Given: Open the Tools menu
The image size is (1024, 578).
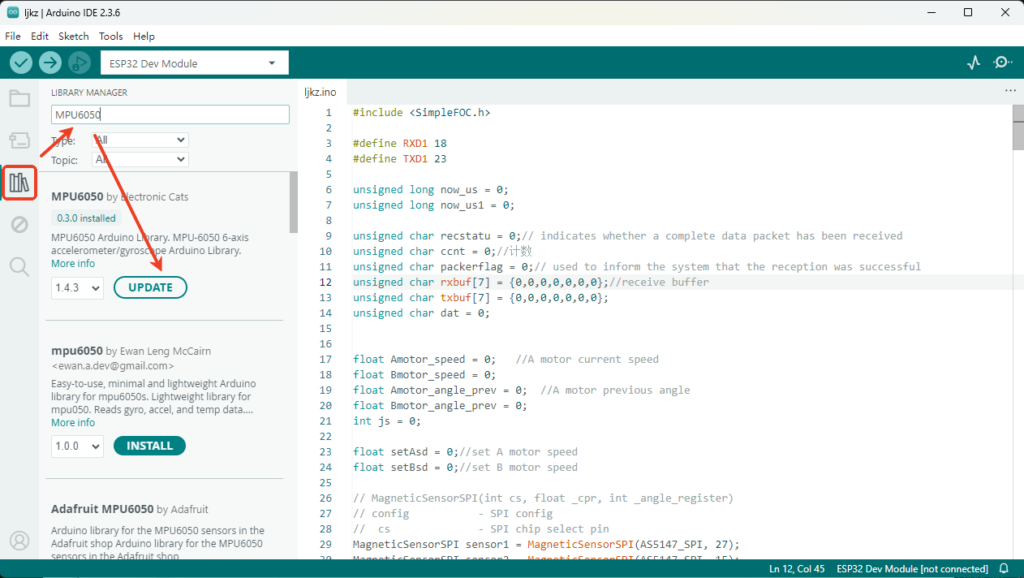Looking at the screenshot, I should 110,36.
